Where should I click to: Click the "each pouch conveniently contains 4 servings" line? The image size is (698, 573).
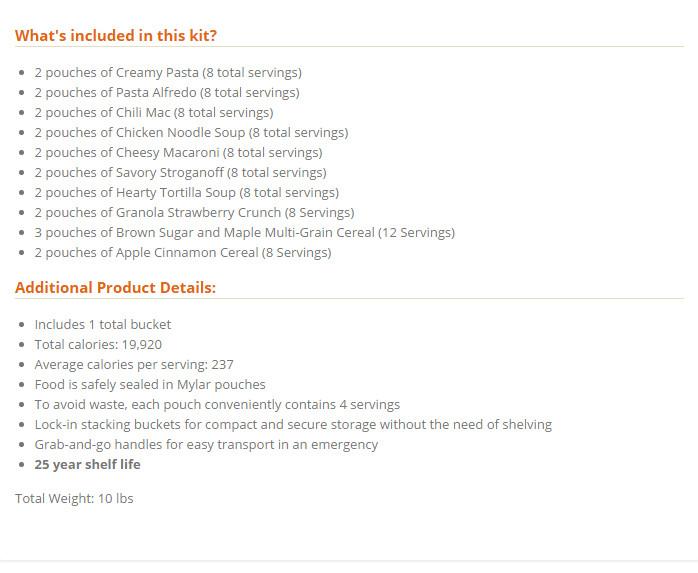pos(217,404)
